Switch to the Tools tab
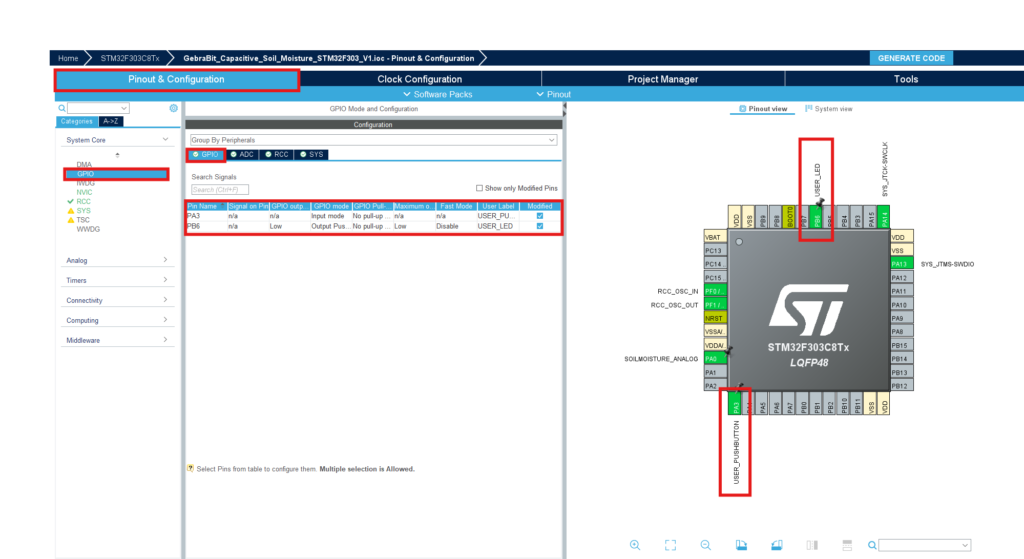 point(905,79)
